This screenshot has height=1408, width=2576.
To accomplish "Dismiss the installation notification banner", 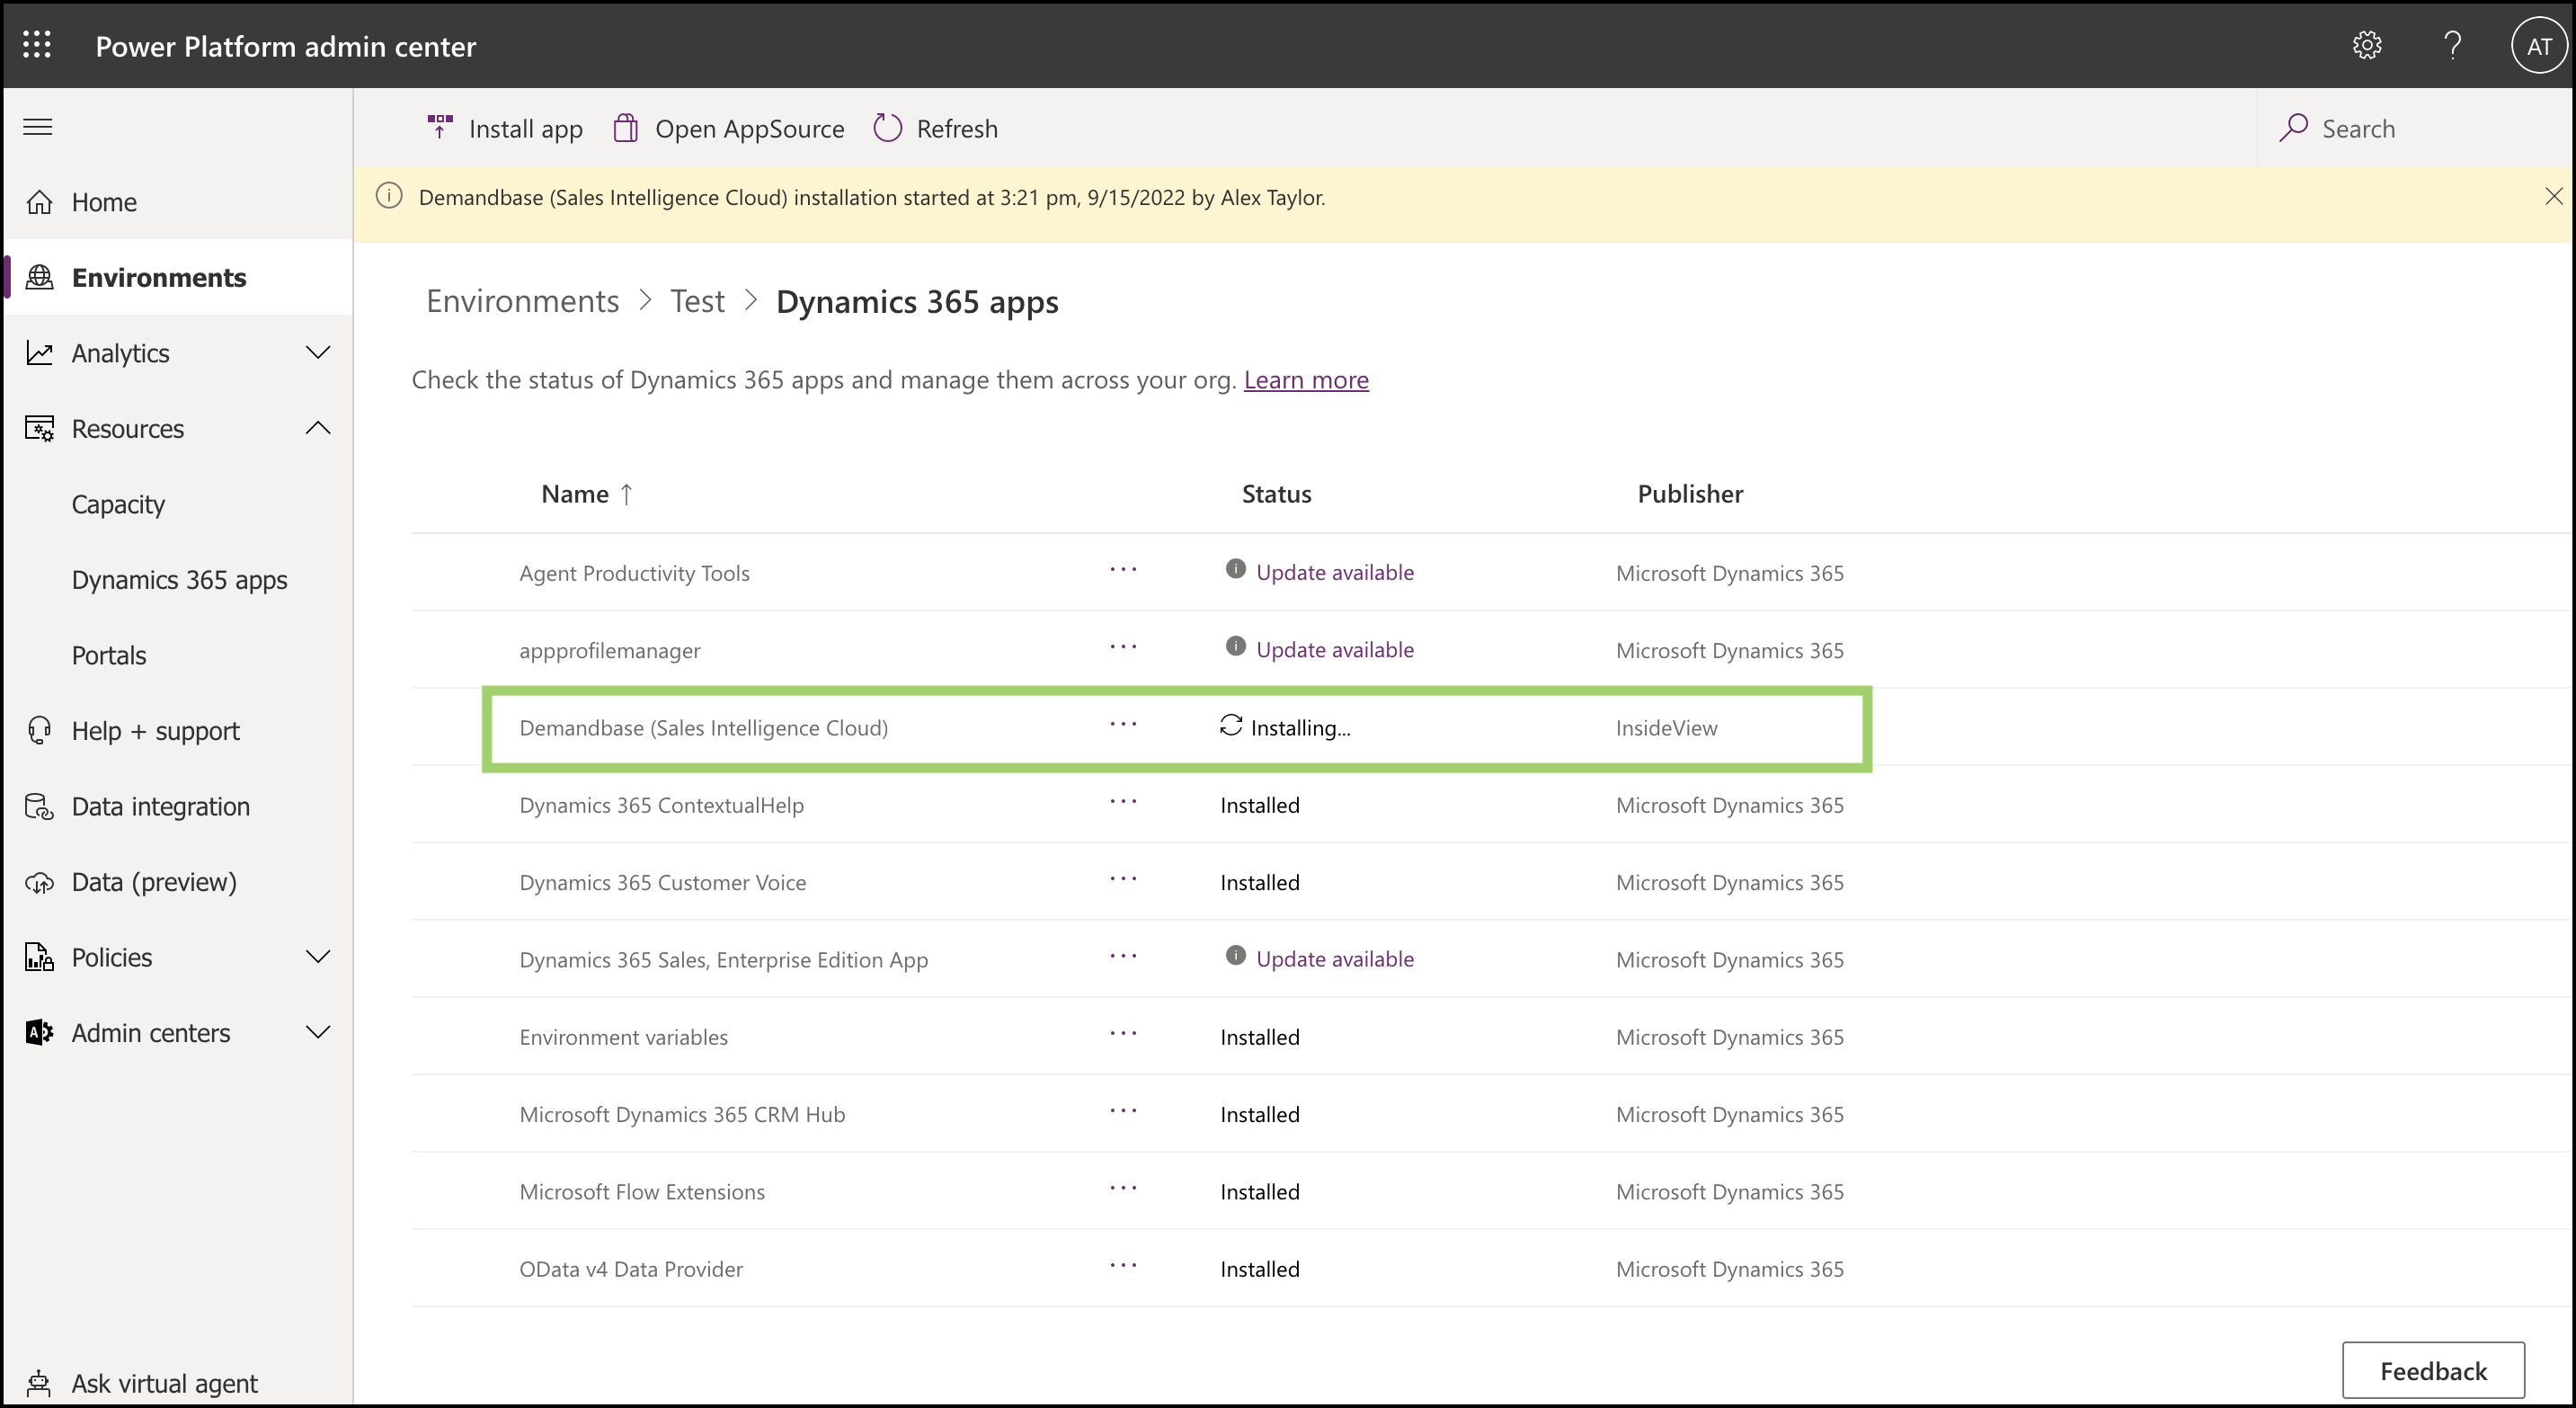I will (x=2553, y=197).
